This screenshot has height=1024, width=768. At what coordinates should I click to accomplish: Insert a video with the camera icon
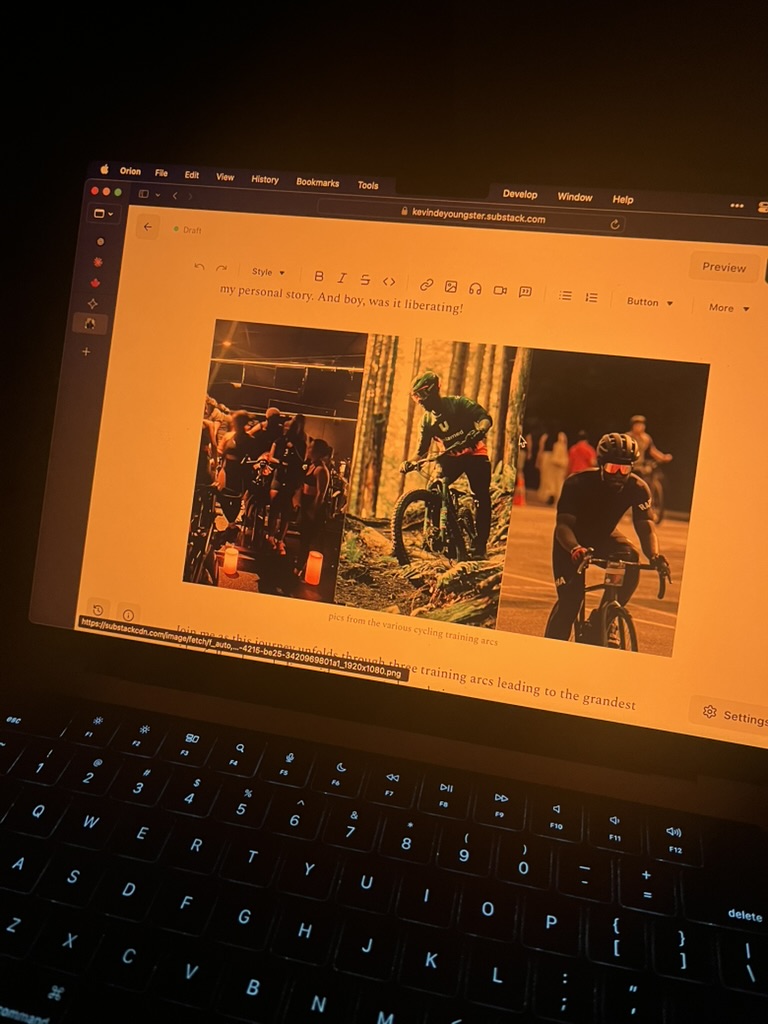500,291
